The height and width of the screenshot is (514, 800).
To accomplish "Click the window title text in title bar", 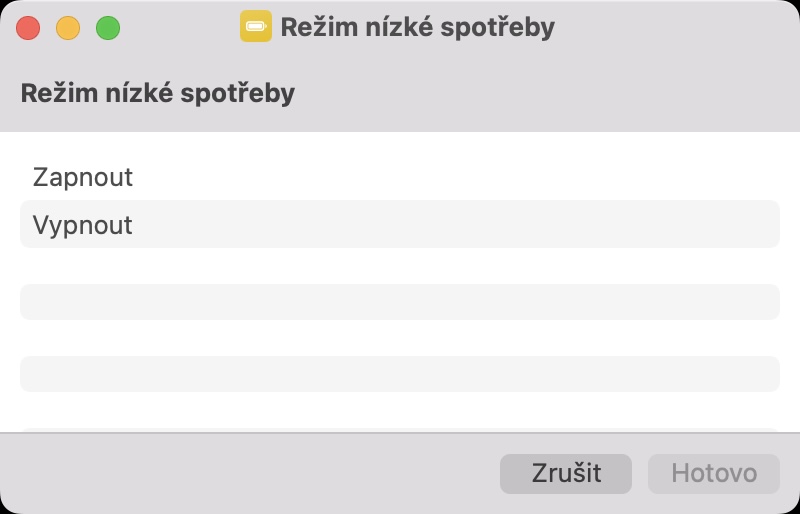I will [417, 27].
